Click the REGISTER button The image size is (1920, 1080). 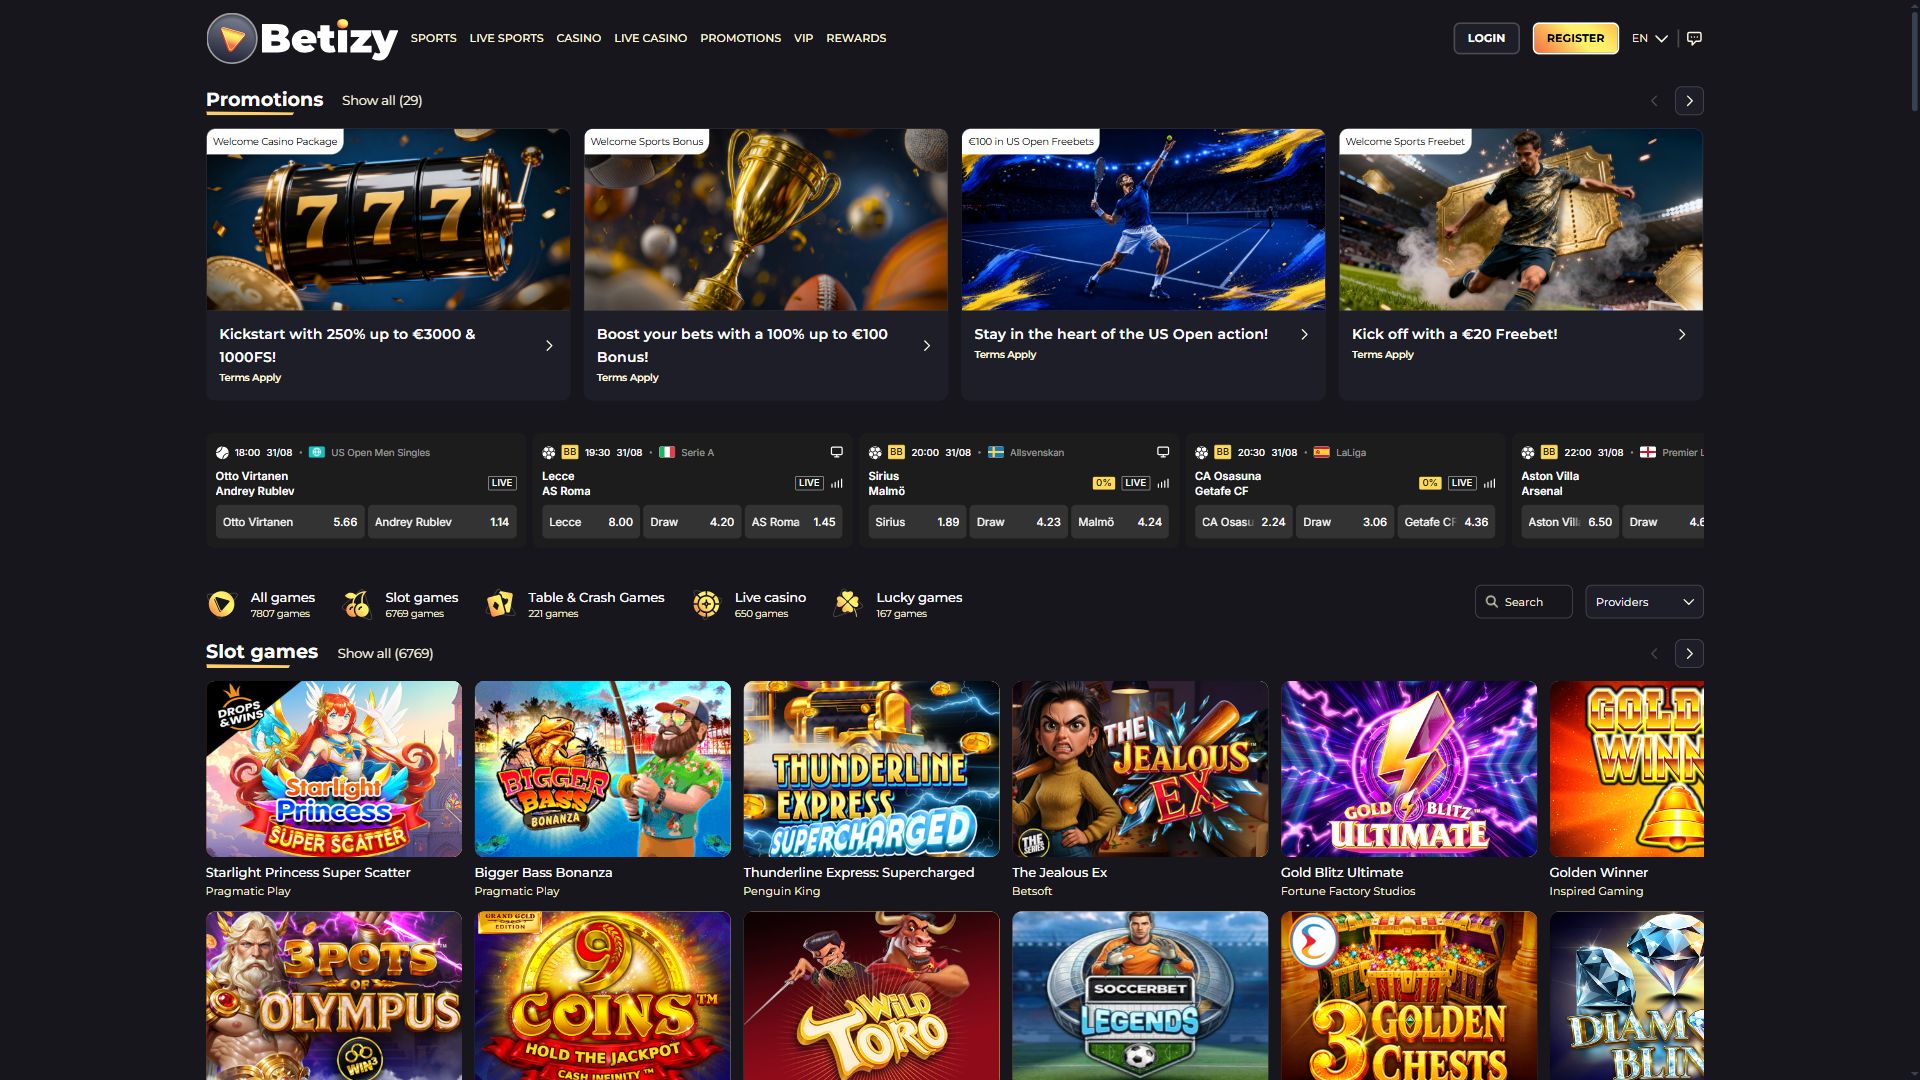pos(1575,38)
